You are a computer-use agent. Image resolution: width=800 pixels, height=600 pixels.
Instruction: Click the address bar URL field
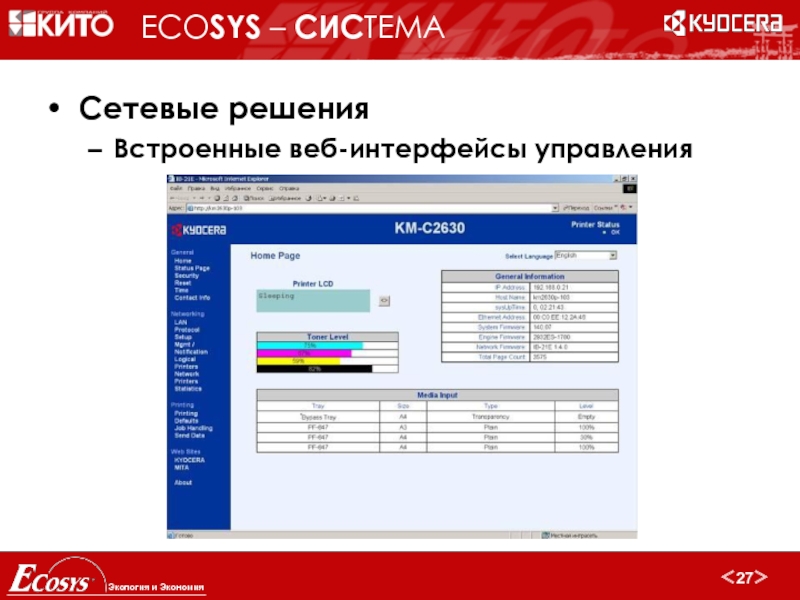click(373, 208)
